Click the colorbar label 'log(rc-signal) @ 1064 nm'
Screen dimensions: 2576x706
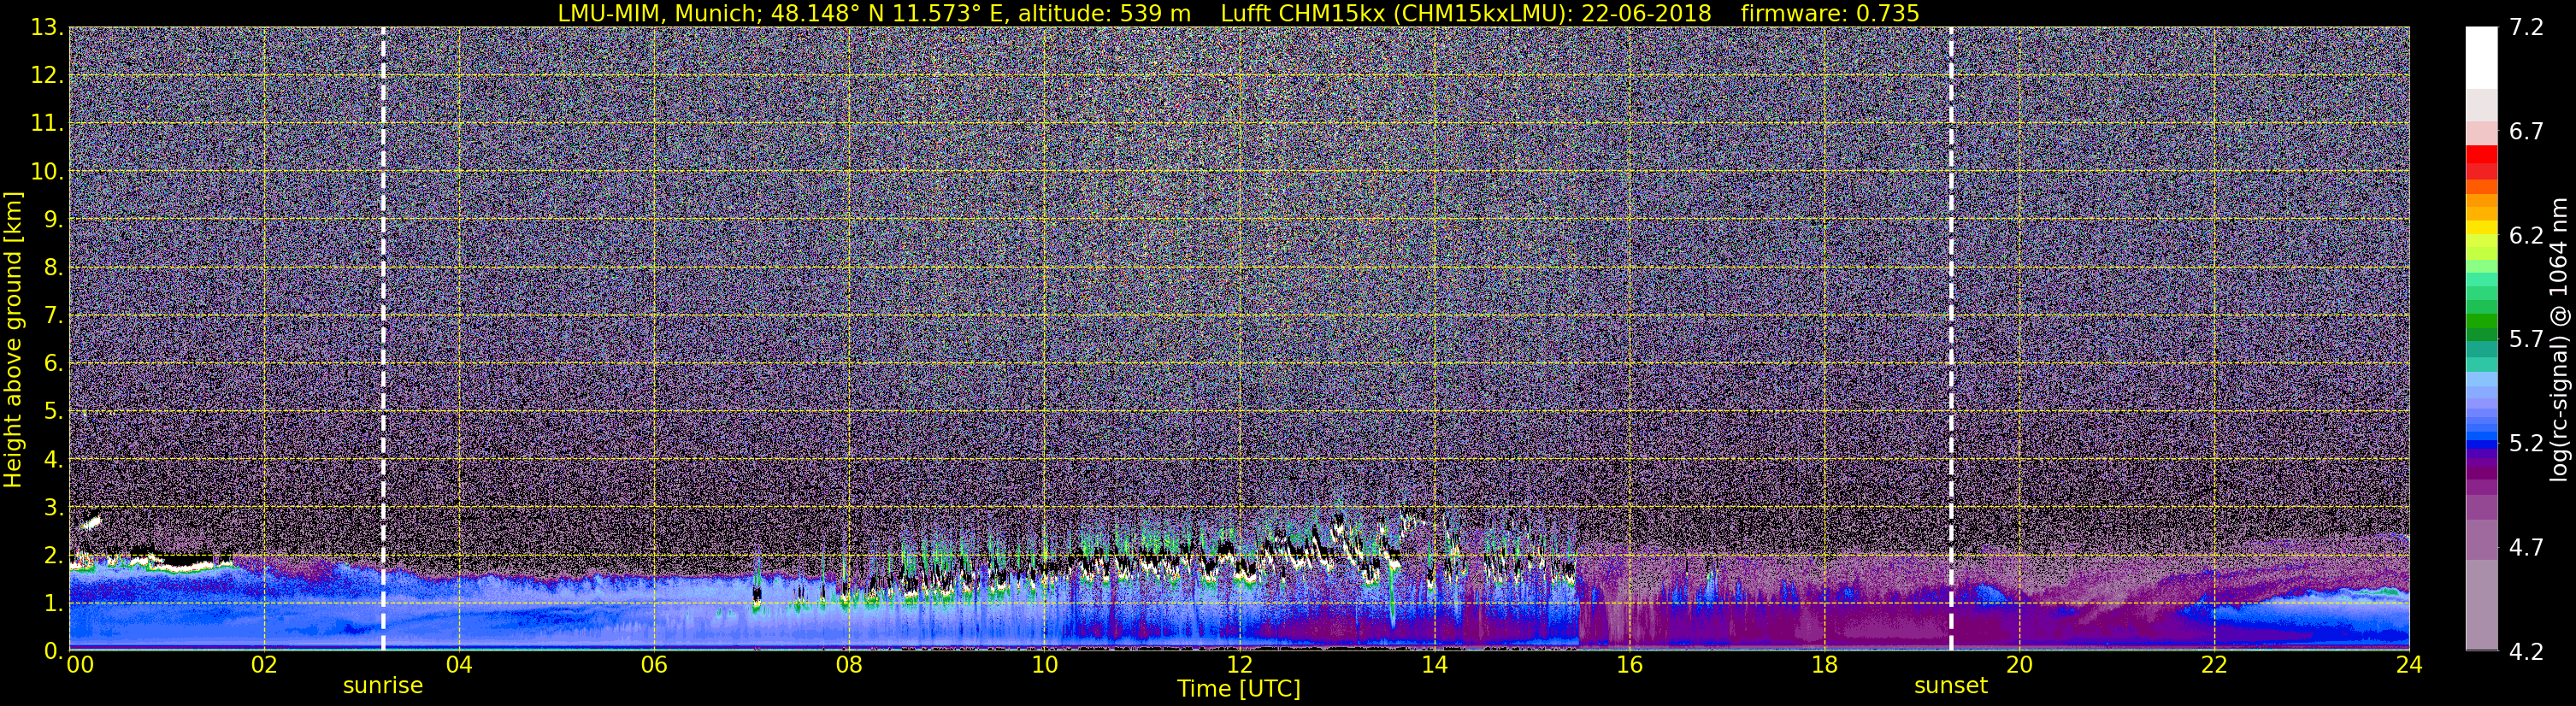coord(2560,340)
